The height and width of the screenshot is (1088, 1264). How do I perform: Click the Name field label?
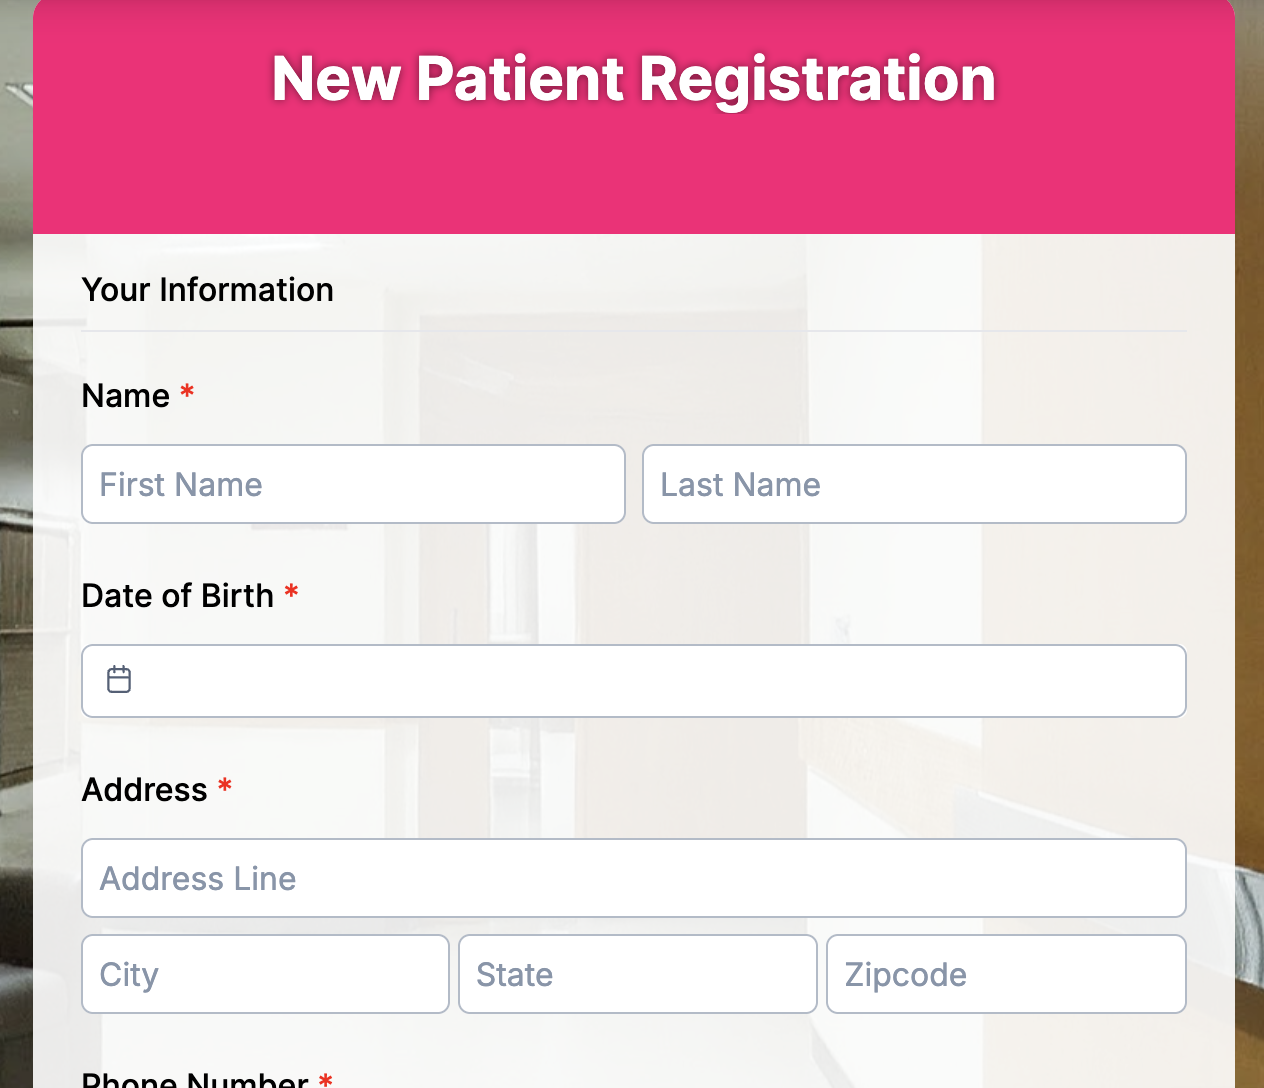(126, 396)
